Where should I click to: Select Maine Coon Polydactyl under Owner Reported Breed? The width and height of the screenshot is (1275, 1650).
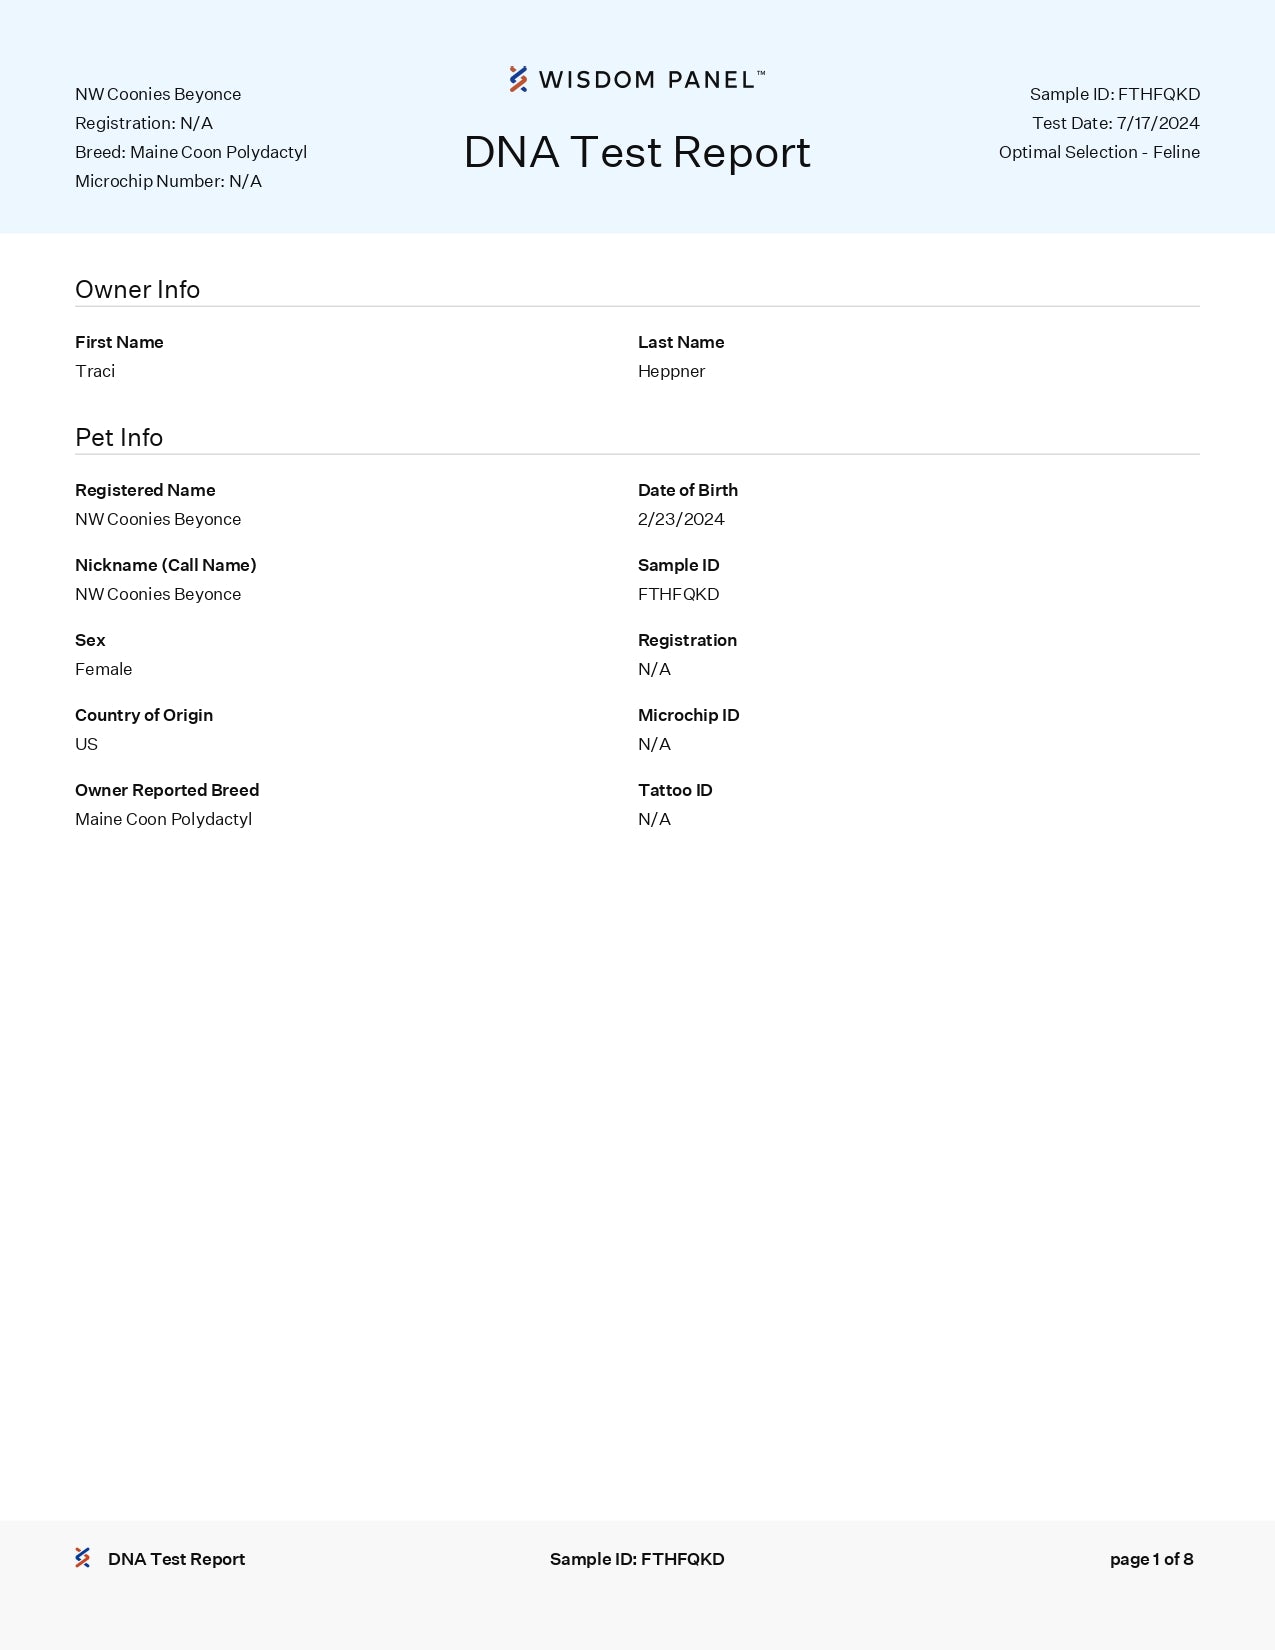tap(163, 819)
